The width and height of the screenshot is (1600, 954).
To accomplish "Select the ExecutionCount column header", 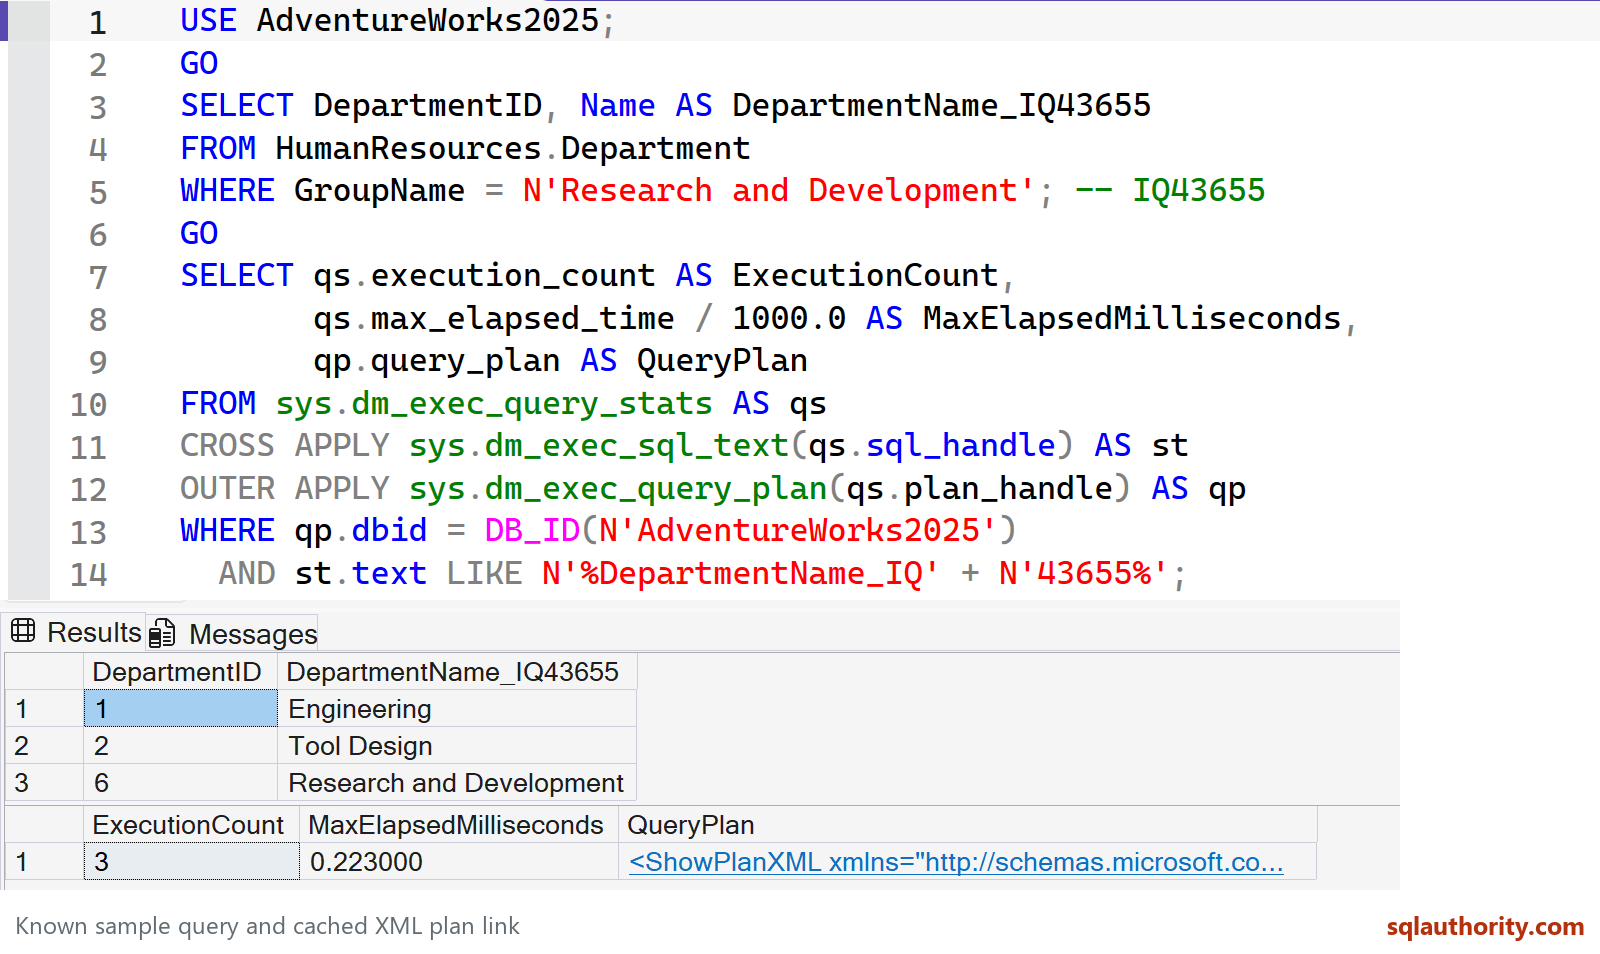I will pyautogui.click(x=191, y=825).
